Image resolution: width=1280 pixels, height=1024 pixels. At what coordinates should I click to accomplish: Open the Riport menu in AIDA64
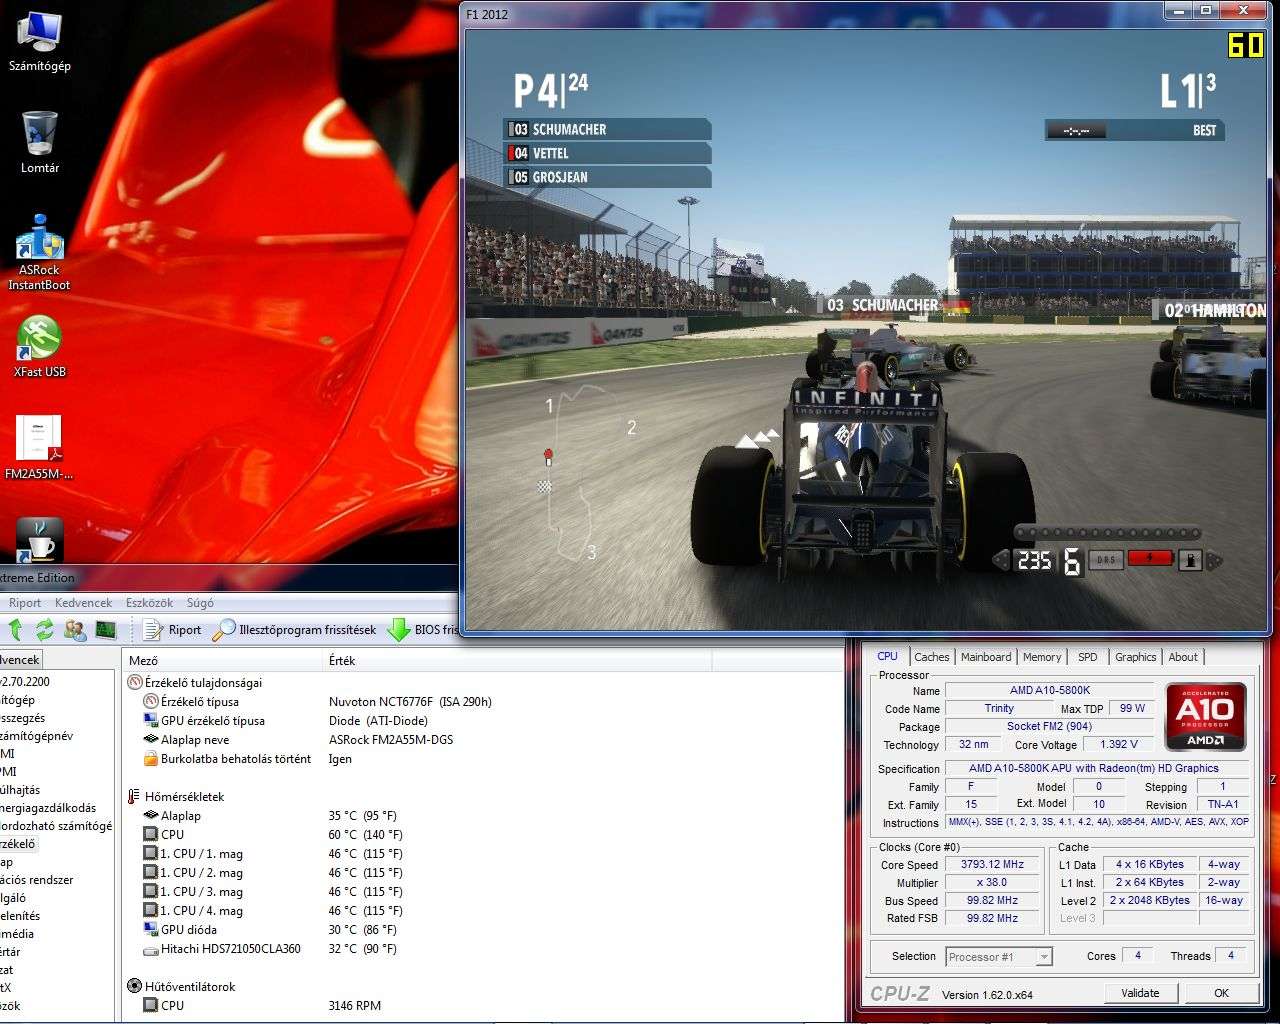click(25, 603)
